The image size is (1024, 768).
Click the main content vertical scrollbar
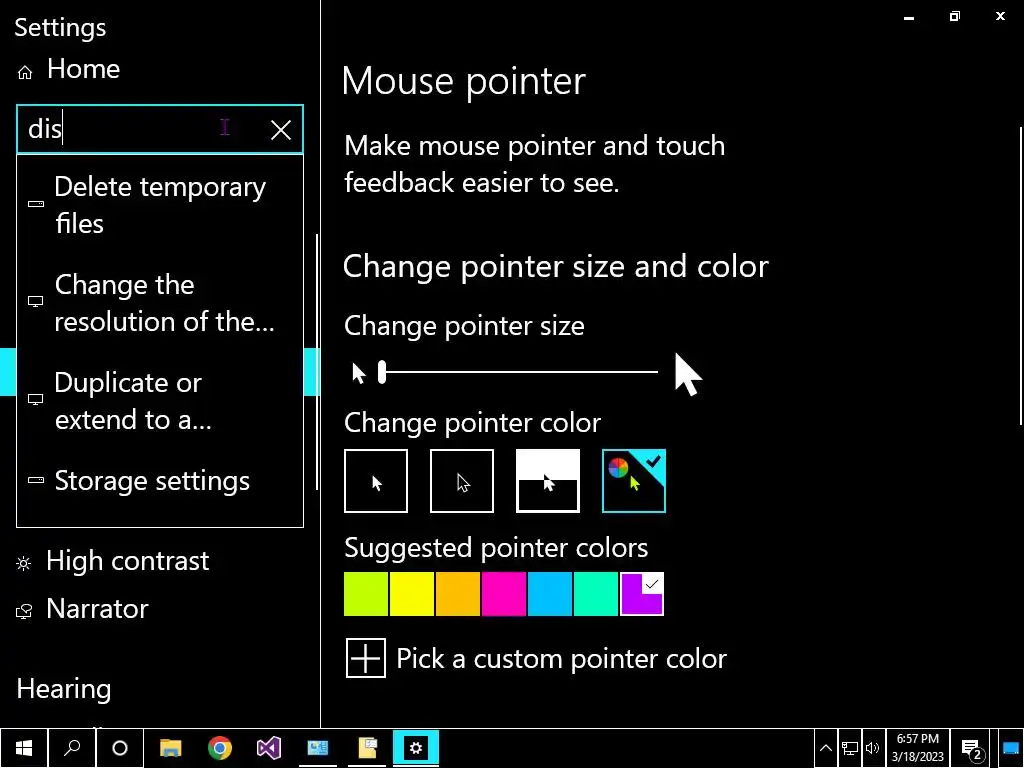[1021, 278]
